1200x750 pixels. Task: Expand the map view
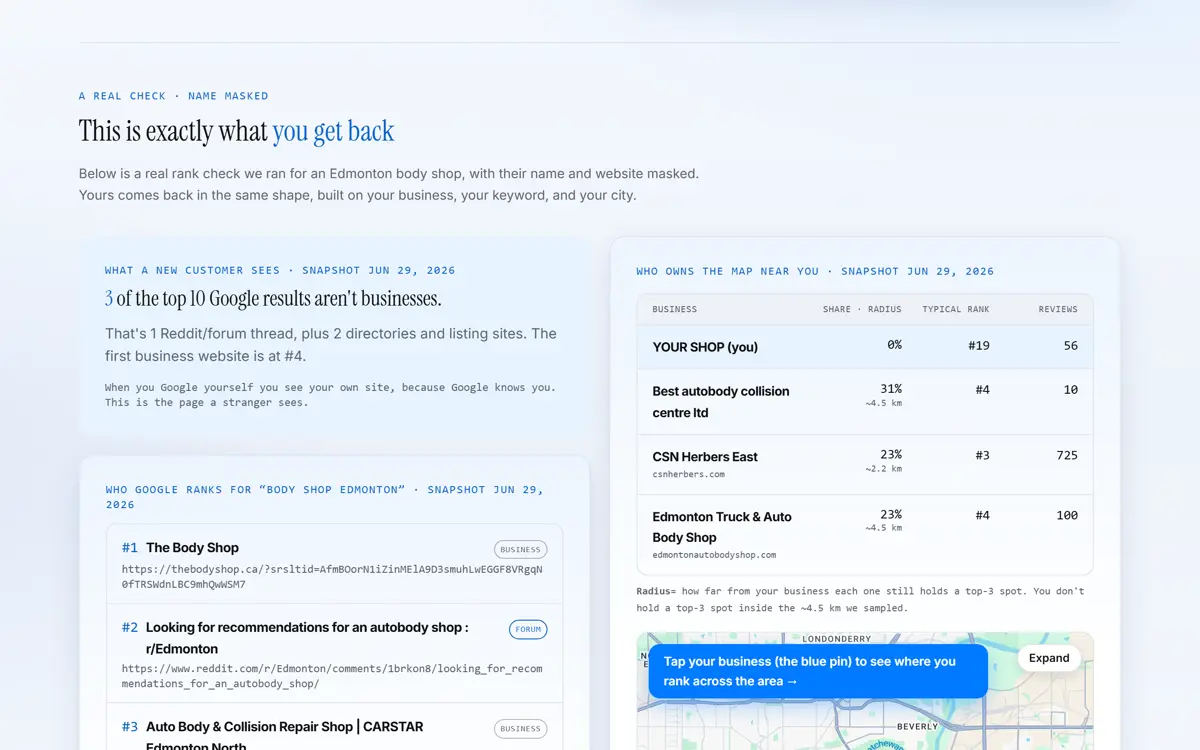tap(1049, 658)
